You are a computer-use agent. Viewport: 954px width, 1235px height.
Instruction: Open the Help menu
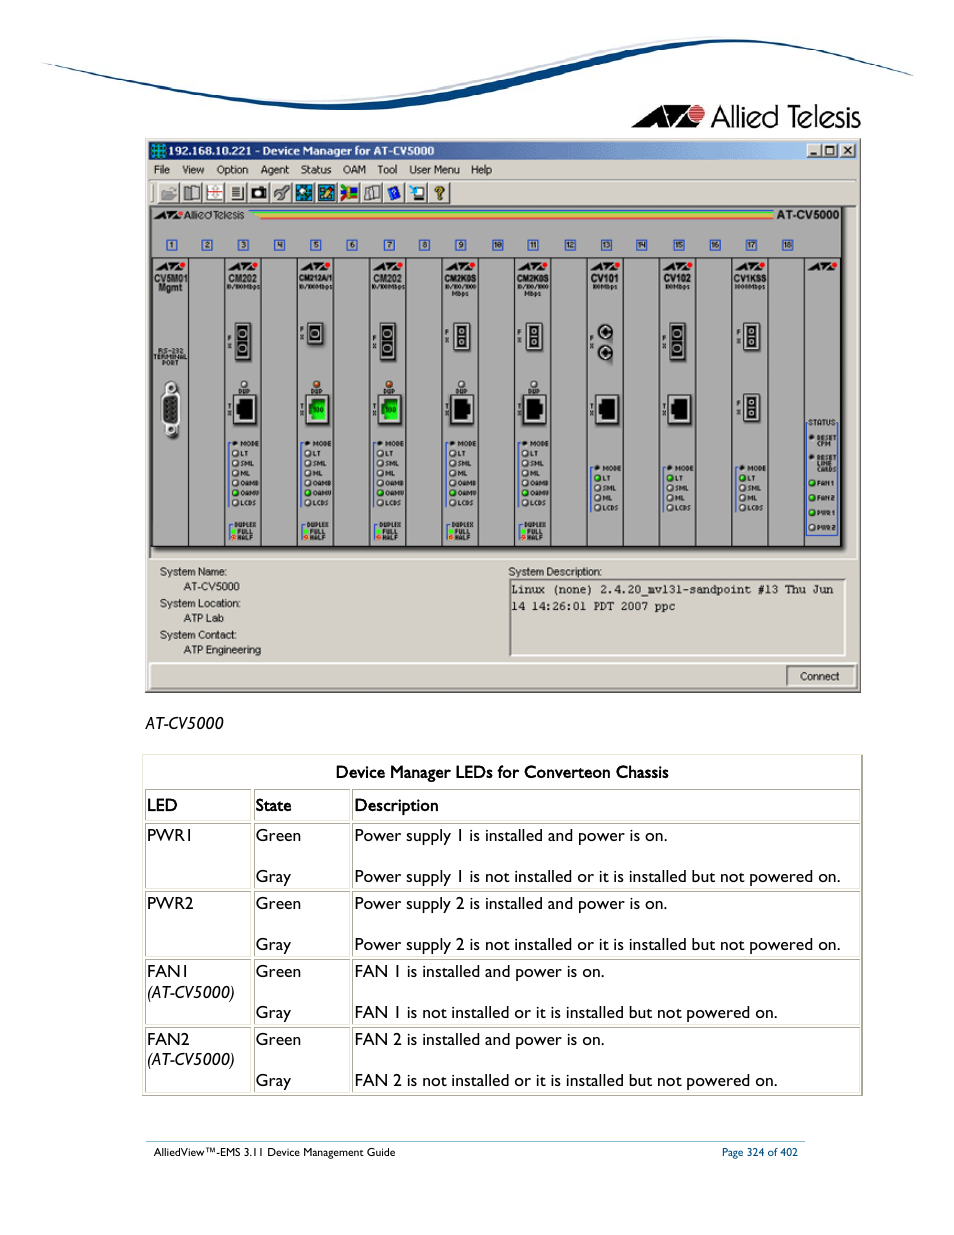[481, 170]
